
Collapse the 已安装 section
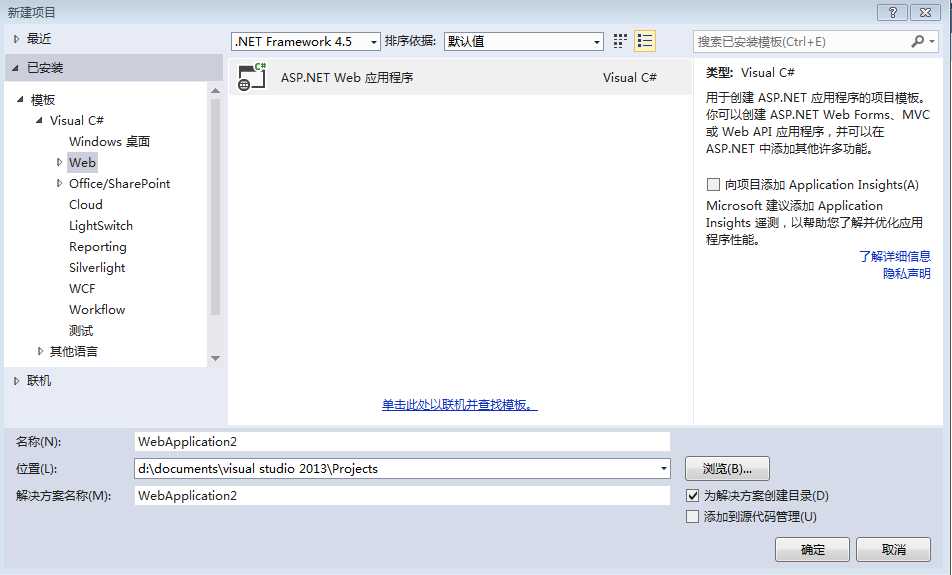(x=16, y=68)
